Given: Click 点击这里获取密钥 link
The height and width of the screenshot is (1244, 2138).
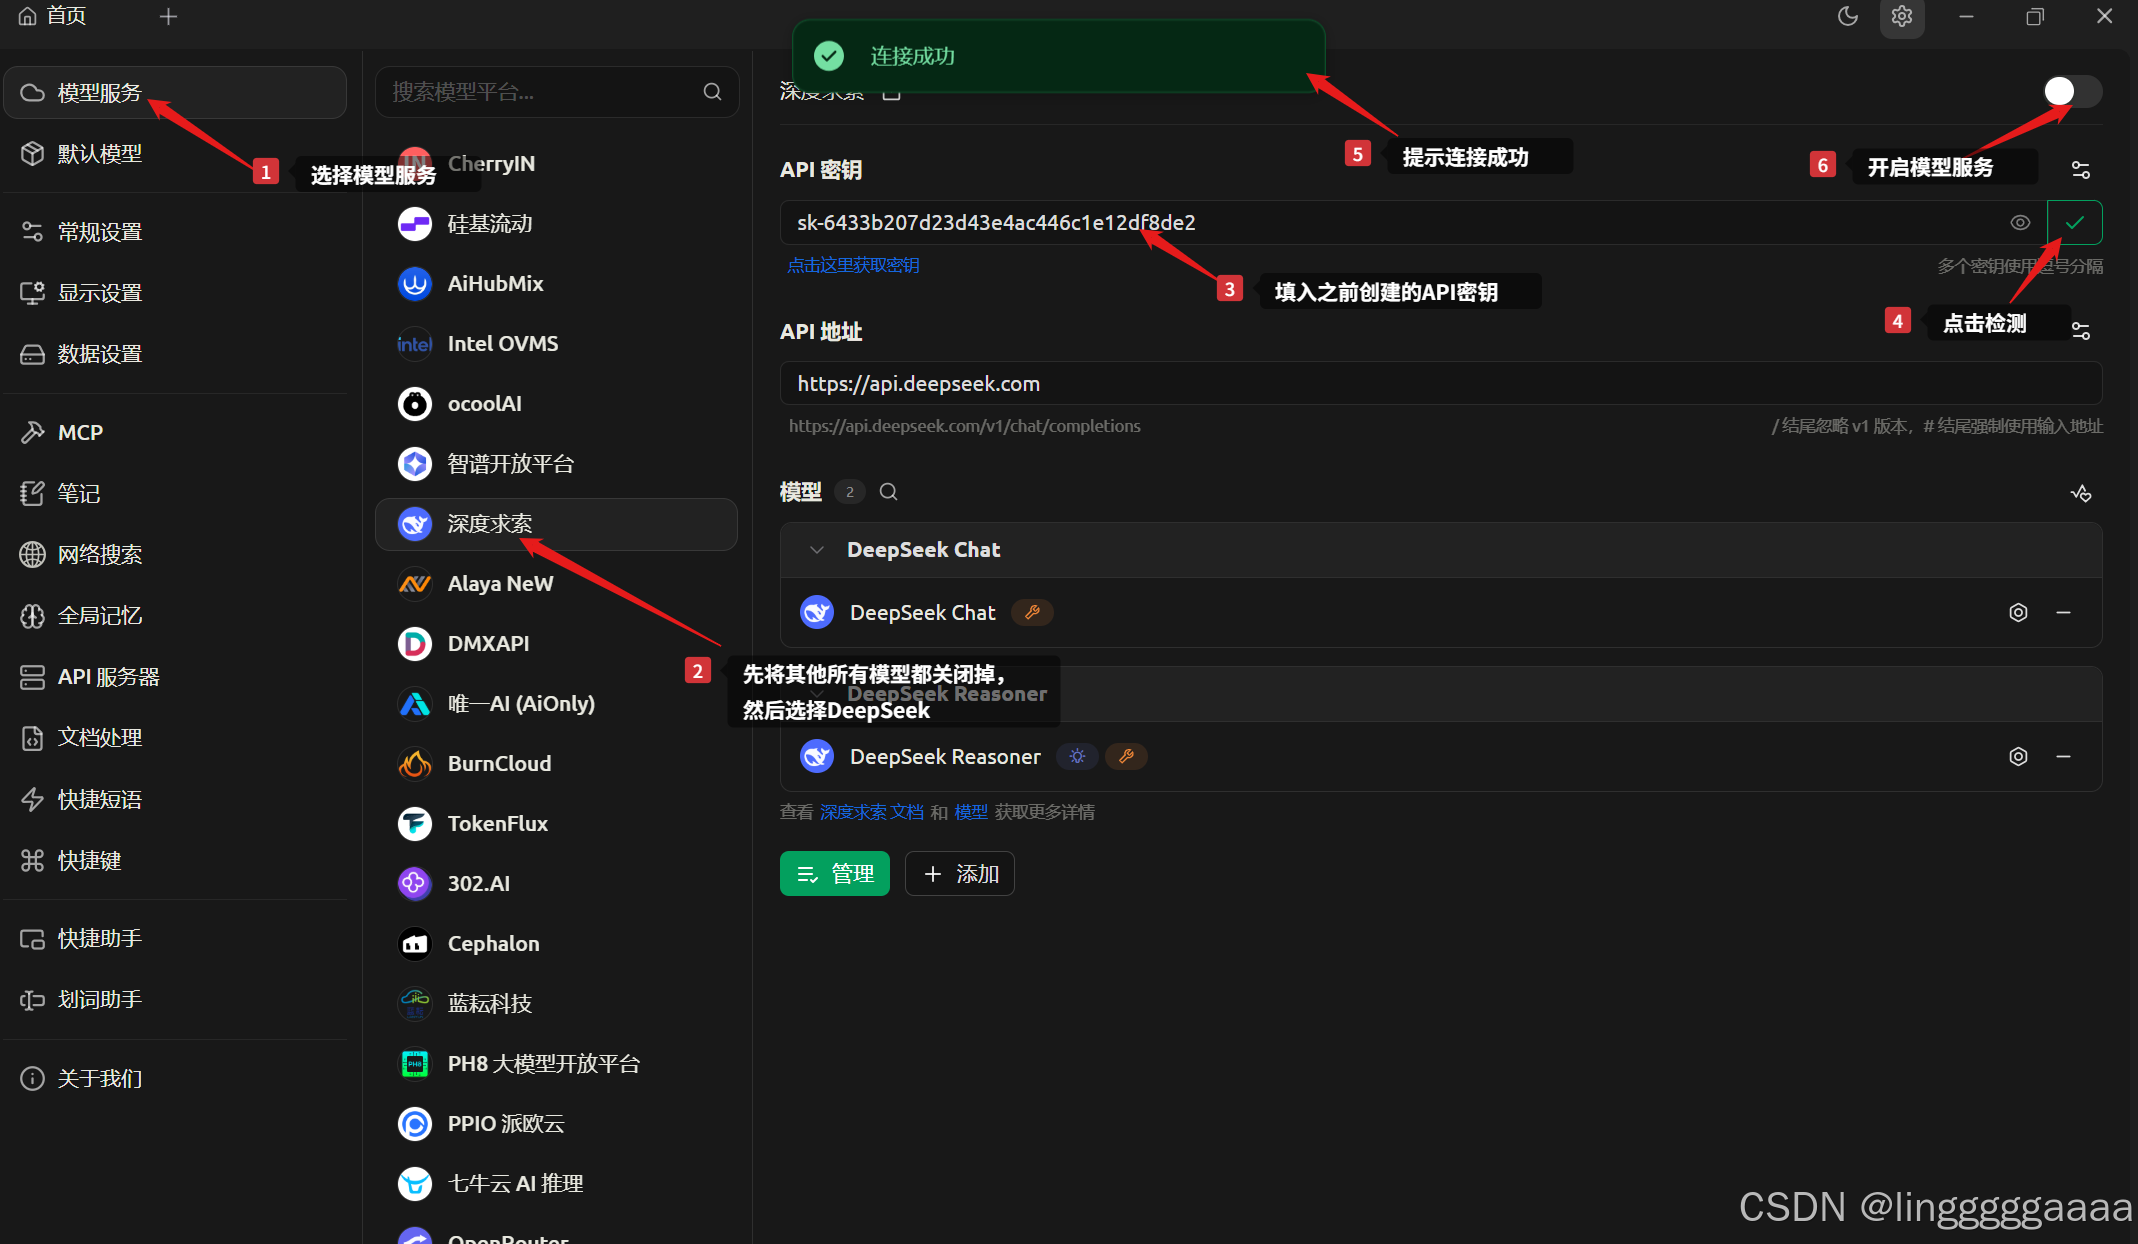Looking at the screenshot, I should pyautogui.click(x=853, y=265).
